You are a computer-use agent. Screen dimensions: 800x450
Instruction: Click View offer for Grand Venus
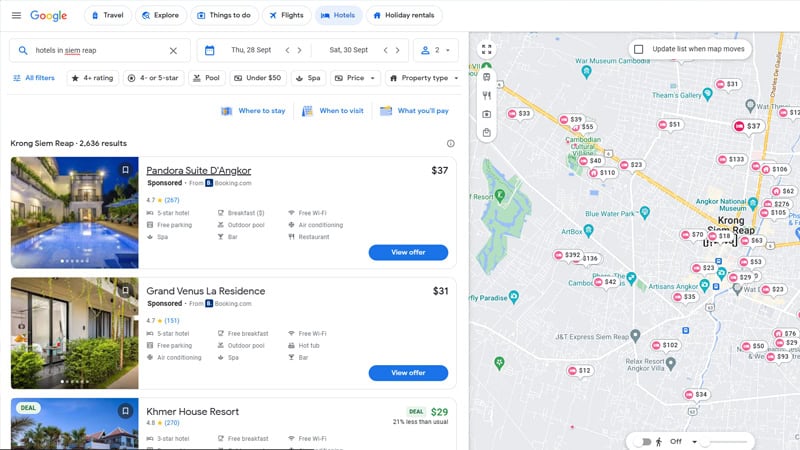point(408,372)
